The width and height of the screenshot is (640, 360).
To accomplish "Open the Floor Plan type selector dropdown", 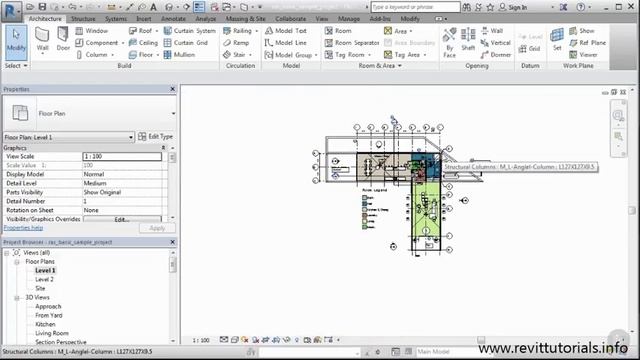I will coord(173,113).
